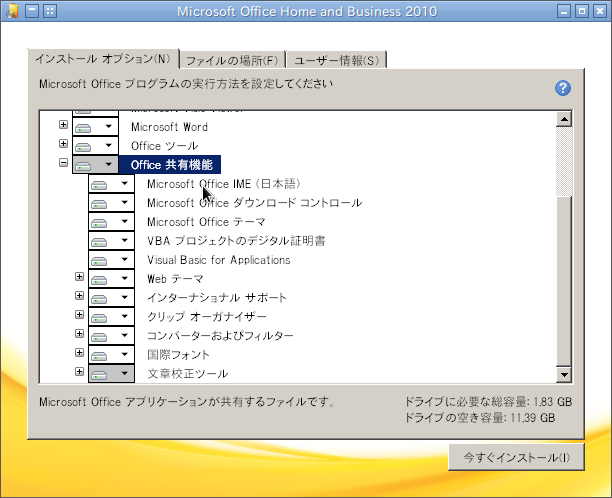This screenshot has width=612, height=498.
Task: Click 今すぐインストール(I) button
Action: click(516, 457)
